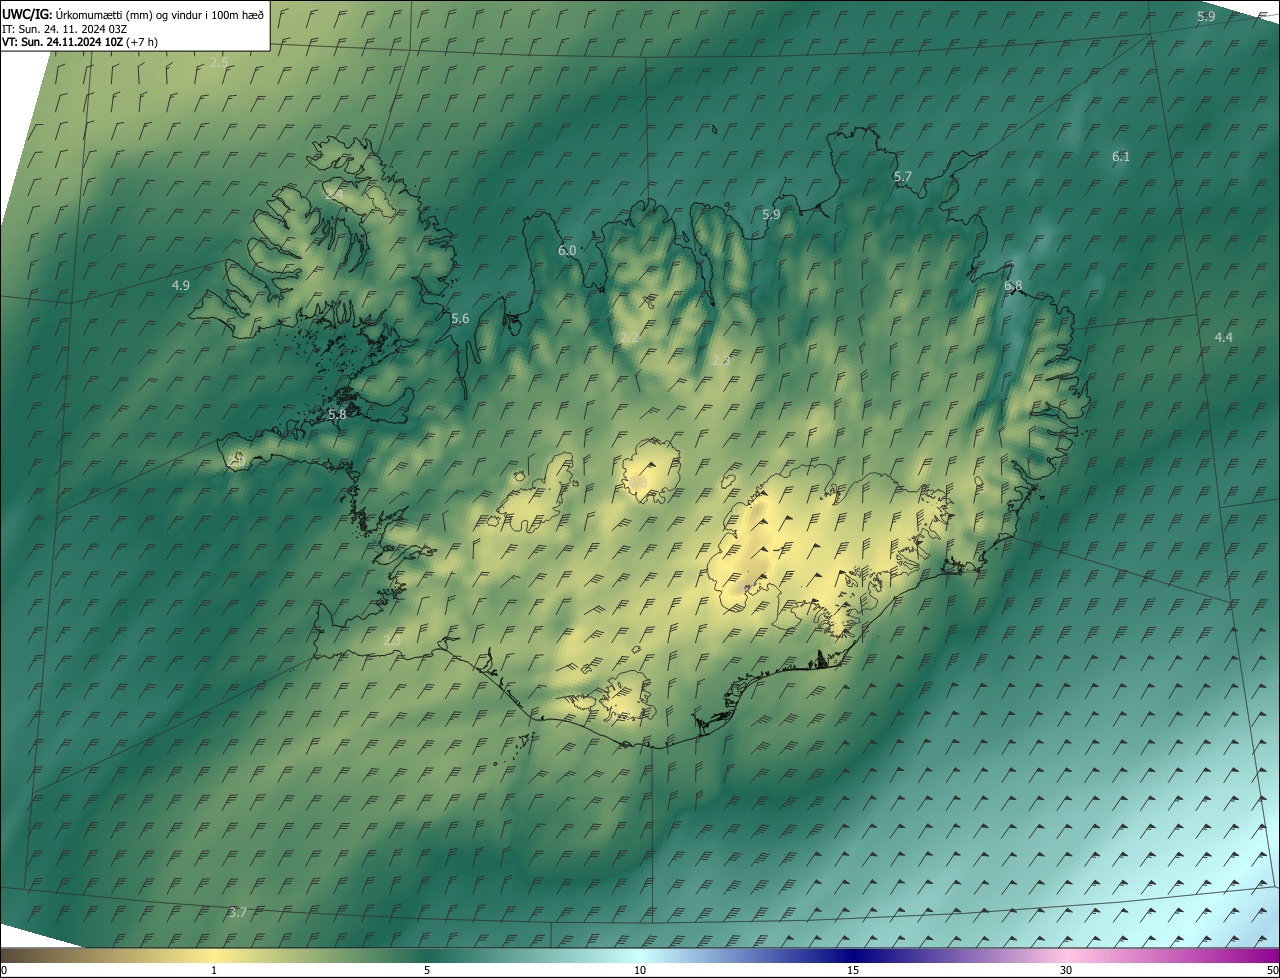Click the 3.7 value label on the map
The image size is (1280, 978).
[237, 912]
